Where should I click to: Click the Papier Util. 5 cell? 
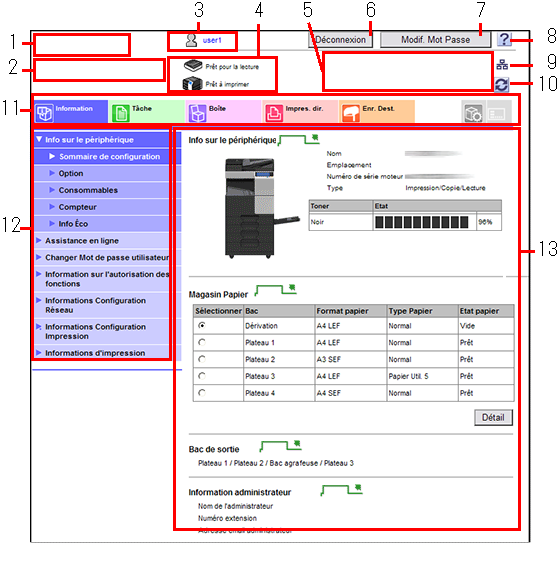point(422,376)
